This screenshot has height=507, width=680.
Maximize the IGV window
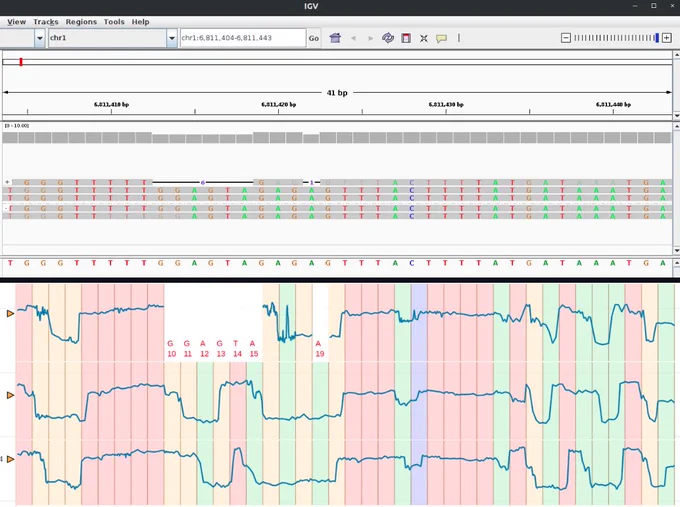coord(654,6)
